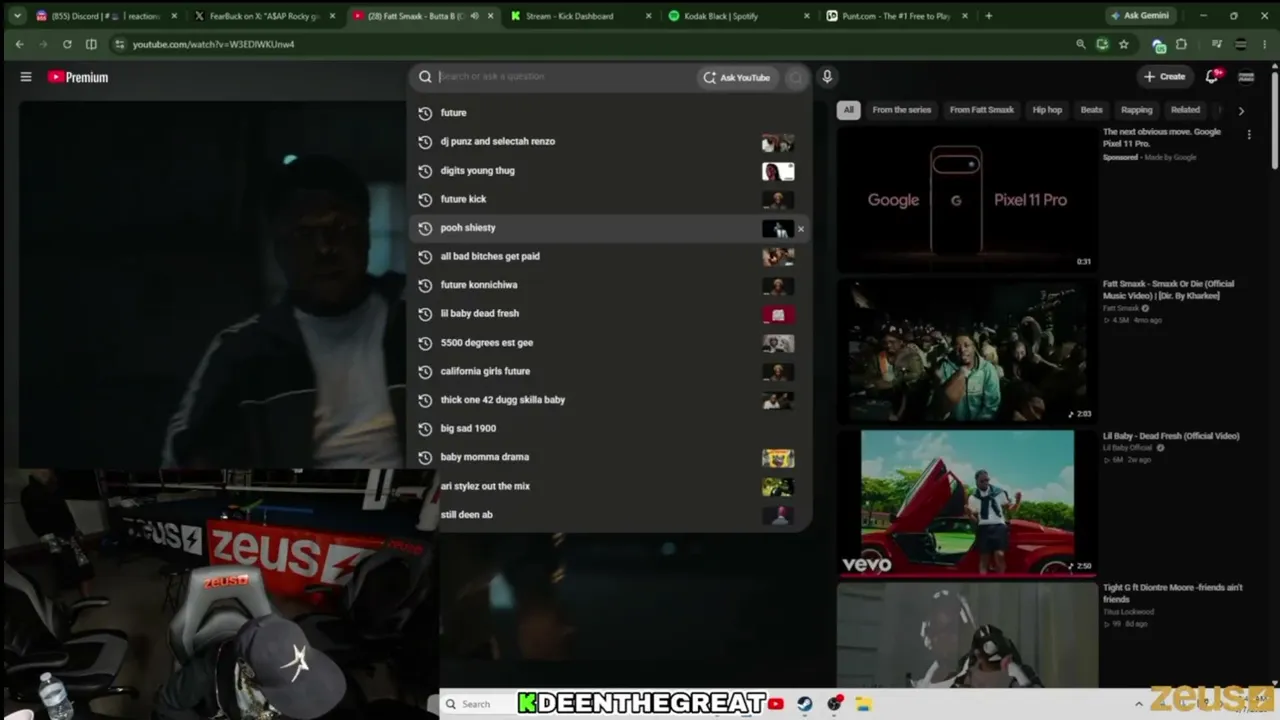This screenshot has width=1280, height=720.
Task: Choose 'digits young thug' suggestion
Action: pos(610,171)
